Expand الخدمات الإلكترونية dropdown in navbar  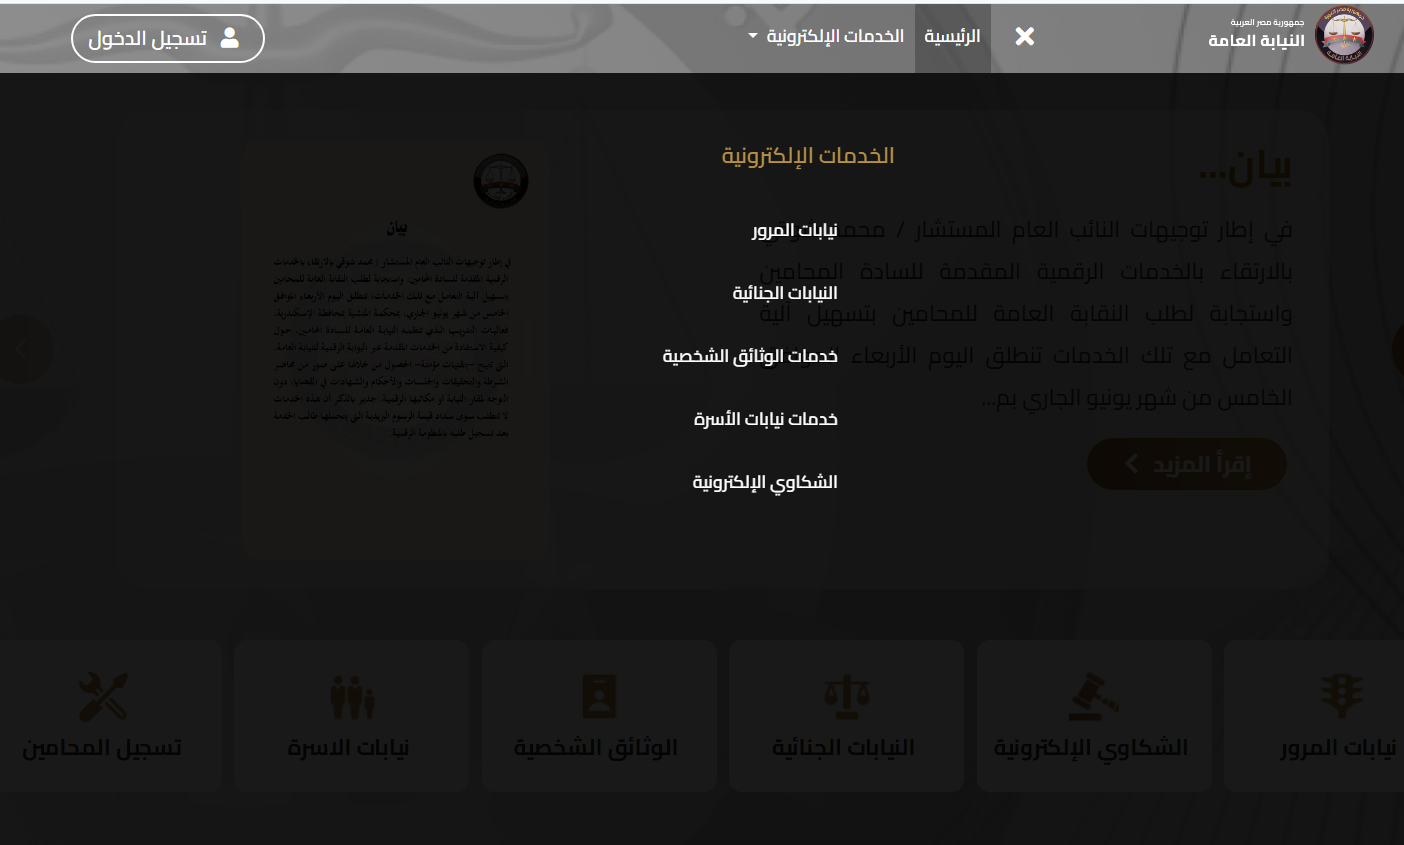coord(826,37)
